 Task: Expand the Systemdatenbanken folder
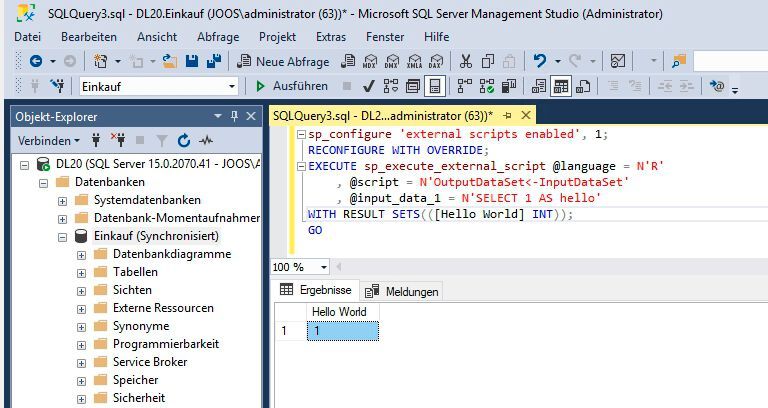[62, 201]
